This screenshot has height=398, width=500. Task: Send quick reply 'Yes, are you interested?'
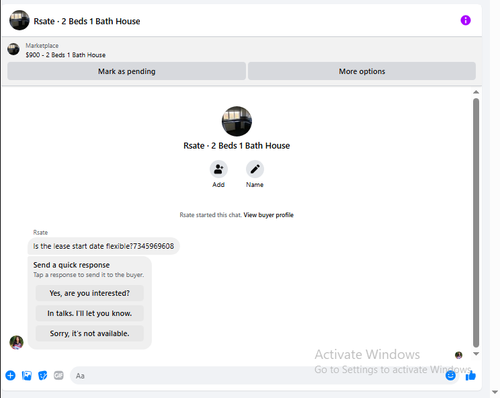(90, 293)
